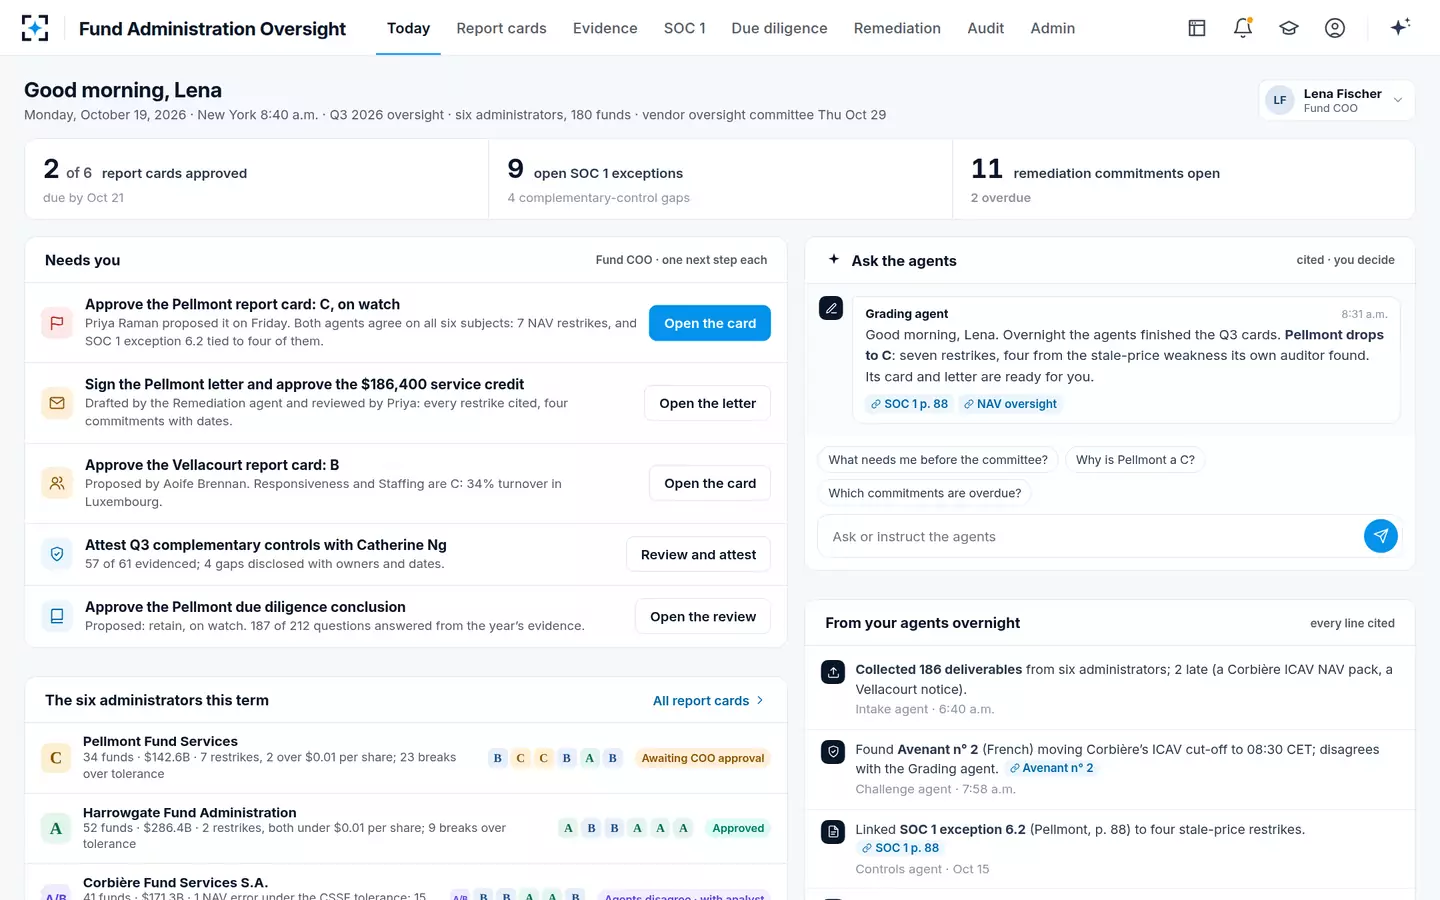Open the user account circle icon

pos(1335,28)
